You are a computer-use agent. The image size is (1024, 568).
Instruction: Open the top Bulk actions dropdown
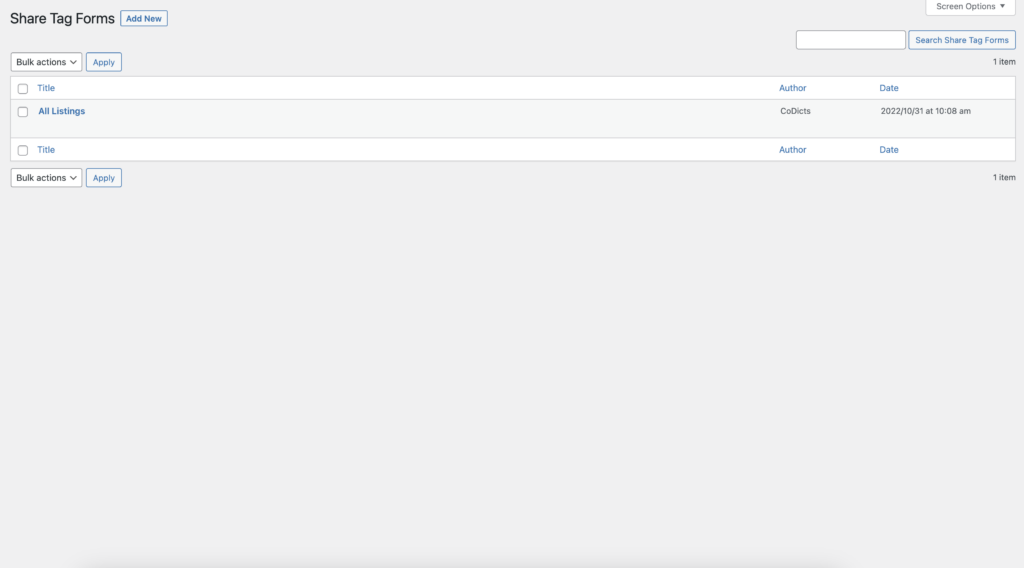46,62
